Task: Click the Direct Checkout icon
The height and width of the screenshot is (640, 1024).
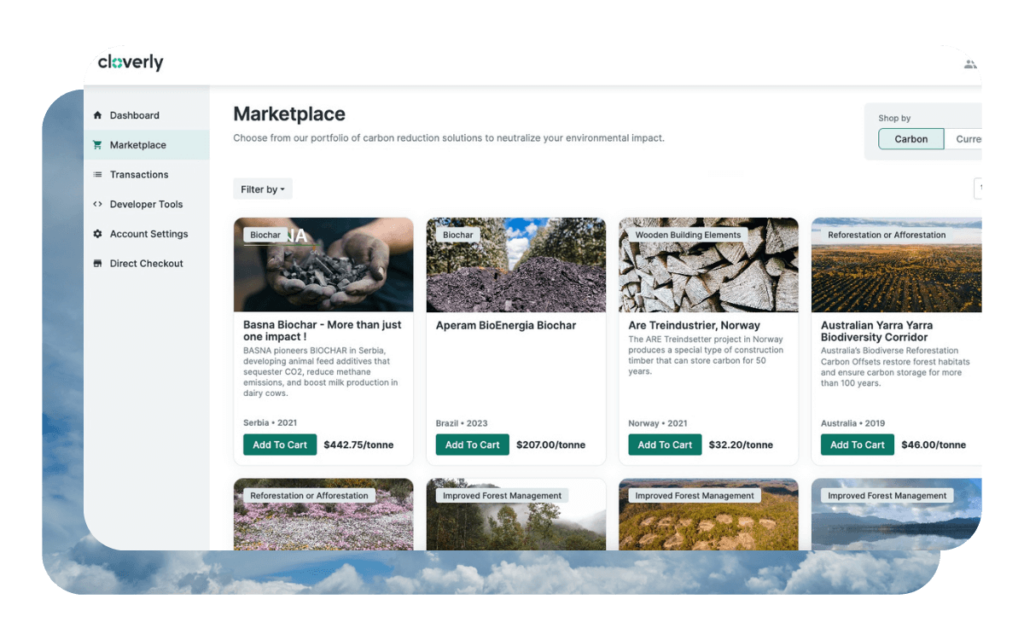Action: [x=97, y=263]
